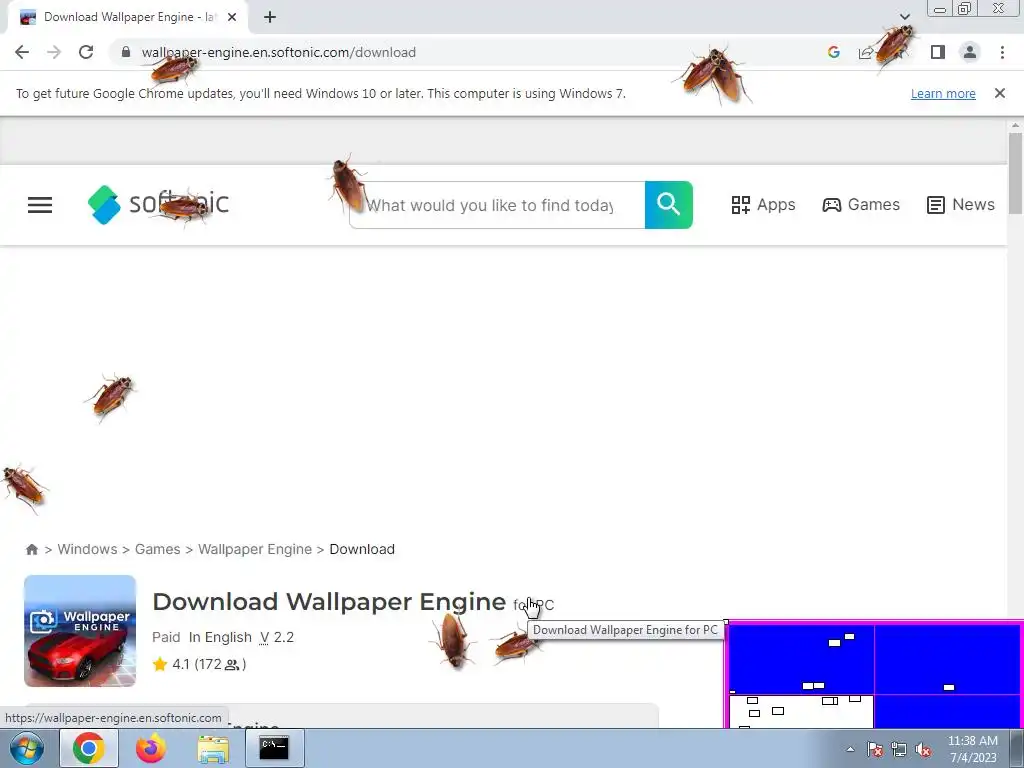The height and width of the screenshot is (768, 1024).
Task: Click Download Wallpaper Engine heading
Action: [329, 601]
